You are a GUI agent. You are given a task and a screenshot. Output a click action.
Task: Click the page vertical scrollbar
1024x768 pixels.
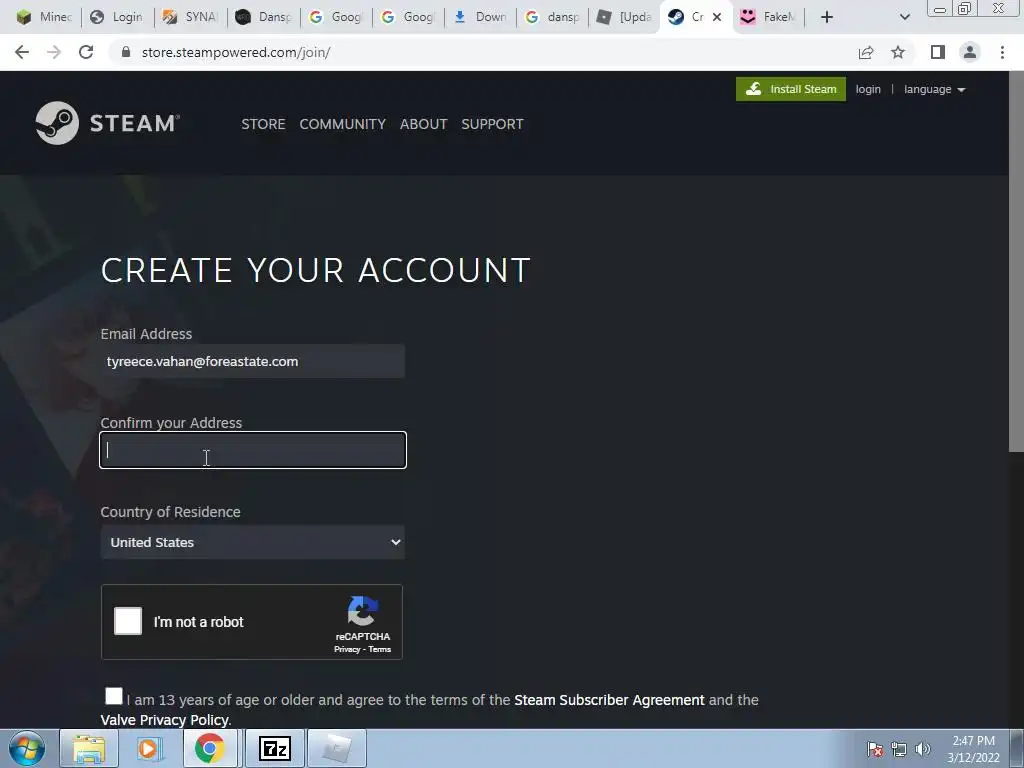point(1016,261)
